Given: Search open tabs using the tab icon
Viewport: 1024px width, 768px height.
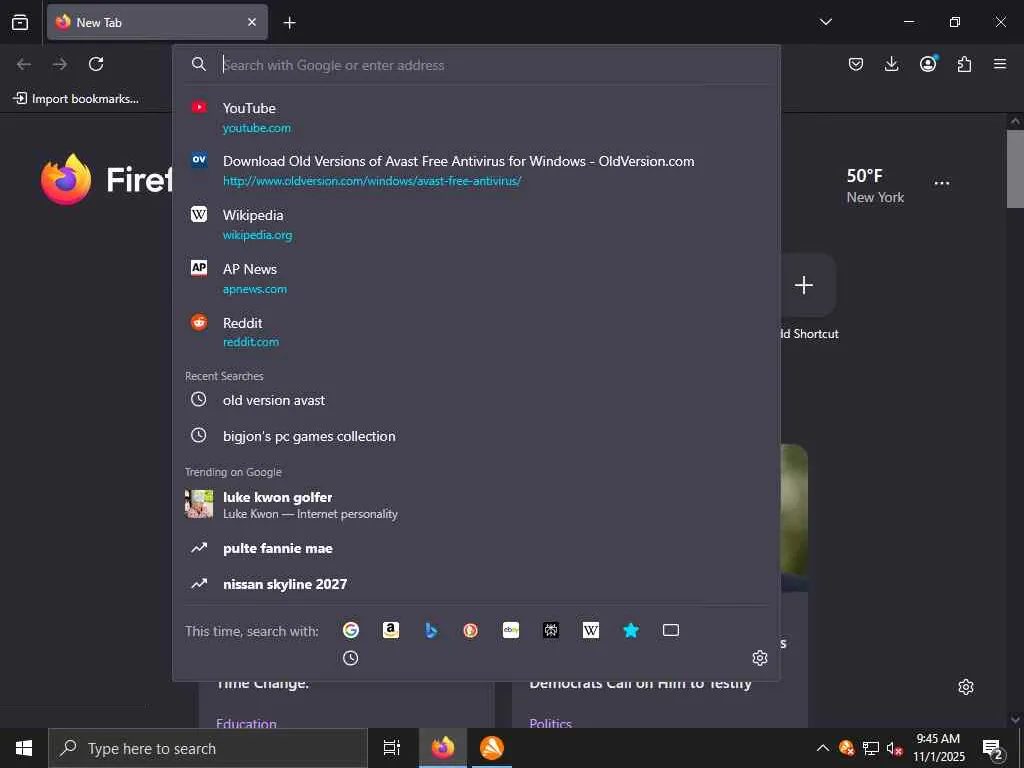Looking at the screenshot, I should point(671,630).
